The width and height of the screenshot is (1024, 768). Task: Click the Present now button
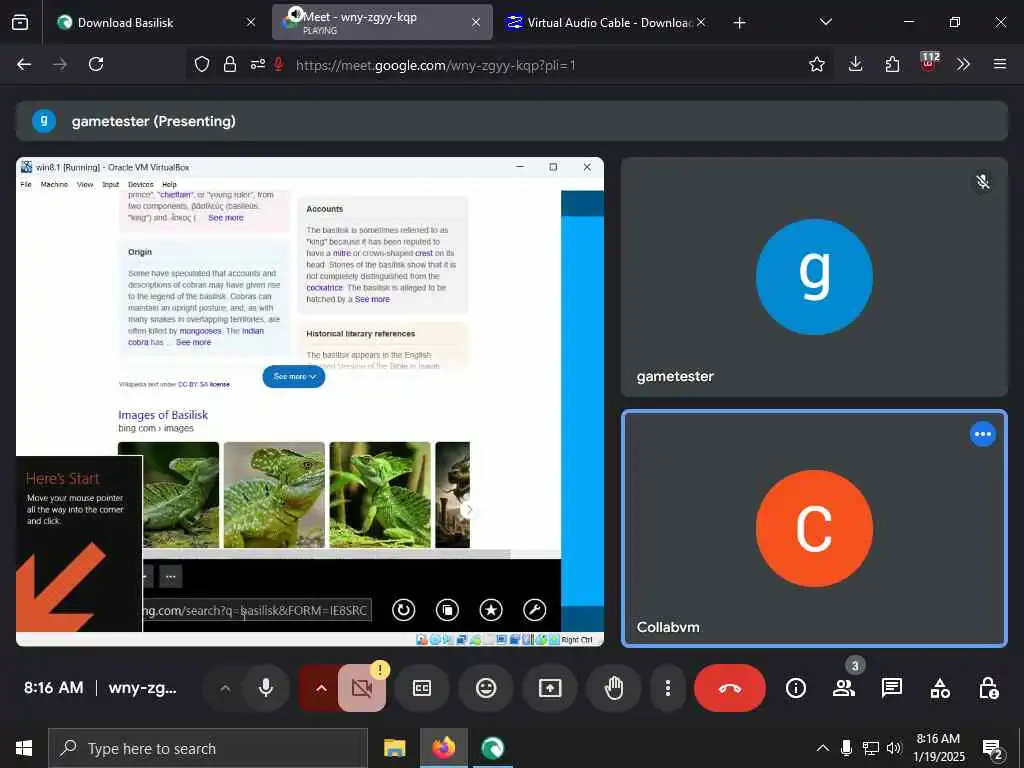550,688
